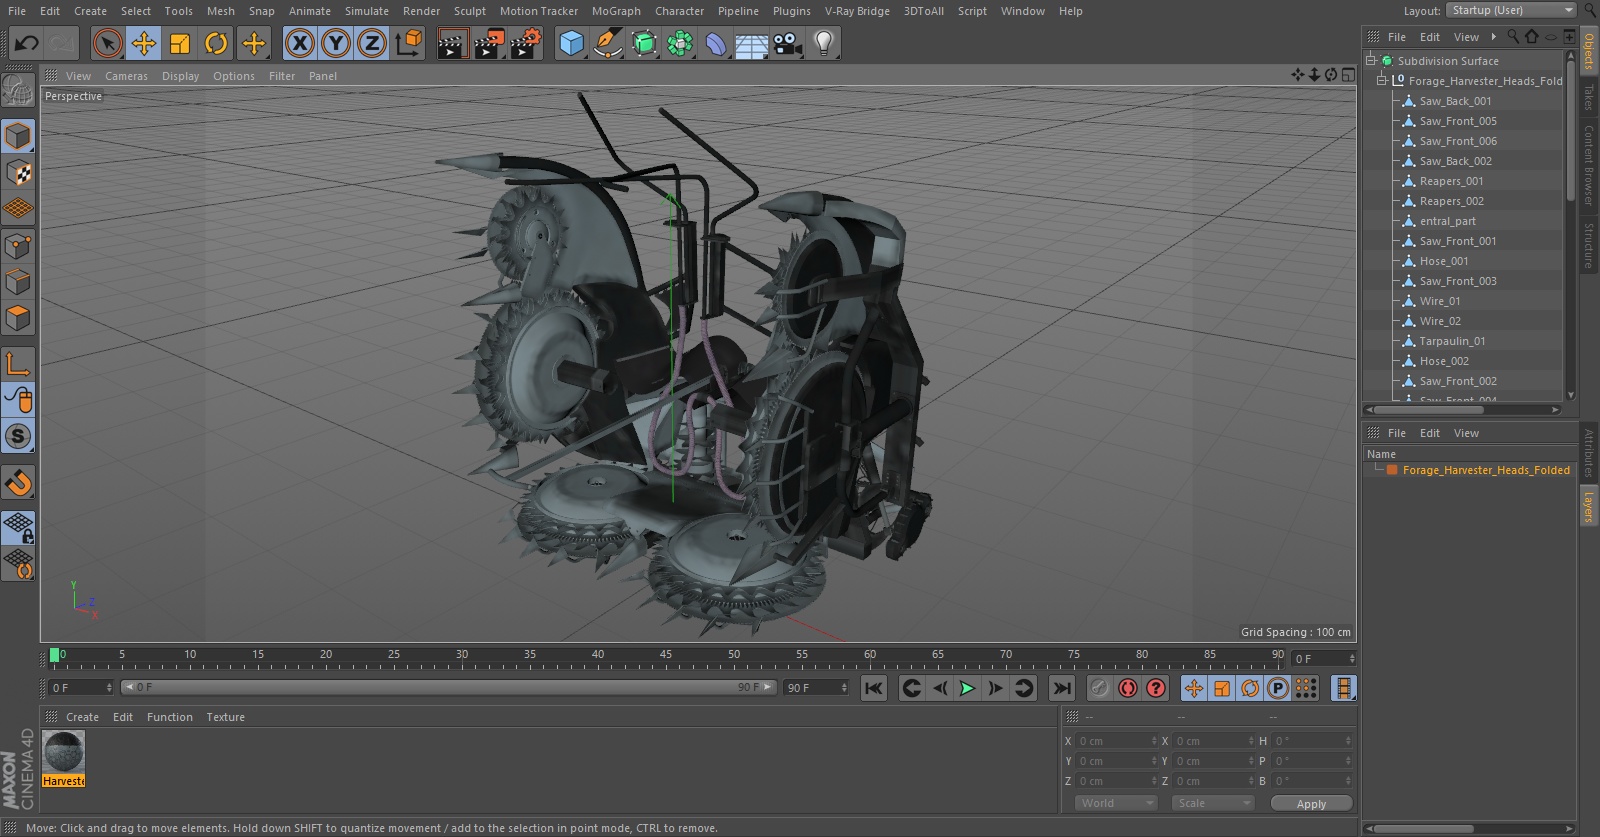The image size is (1600, 837).
Task: Toggle X axis lock
Action: (x=299, y=43)
